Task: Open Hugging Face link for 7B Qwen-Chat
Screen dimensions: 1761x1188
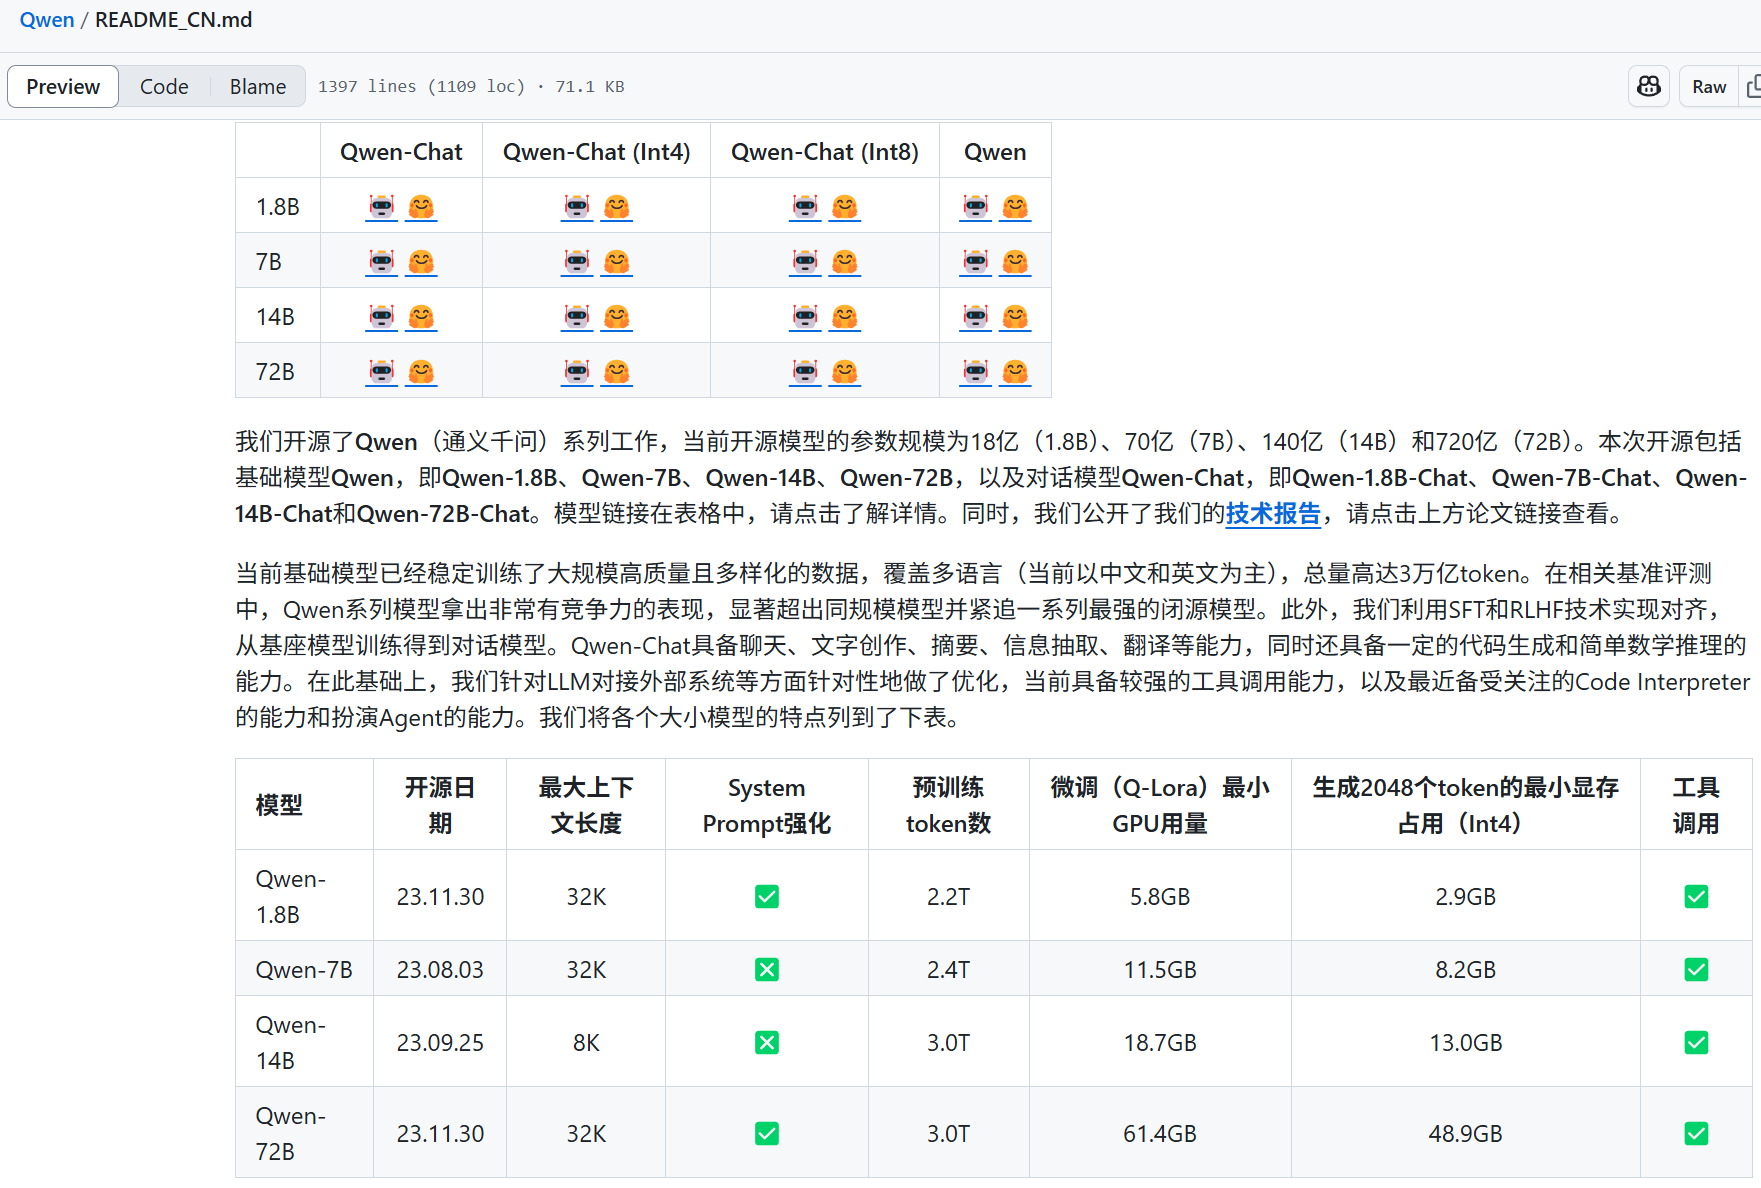Action: [421, 262]
